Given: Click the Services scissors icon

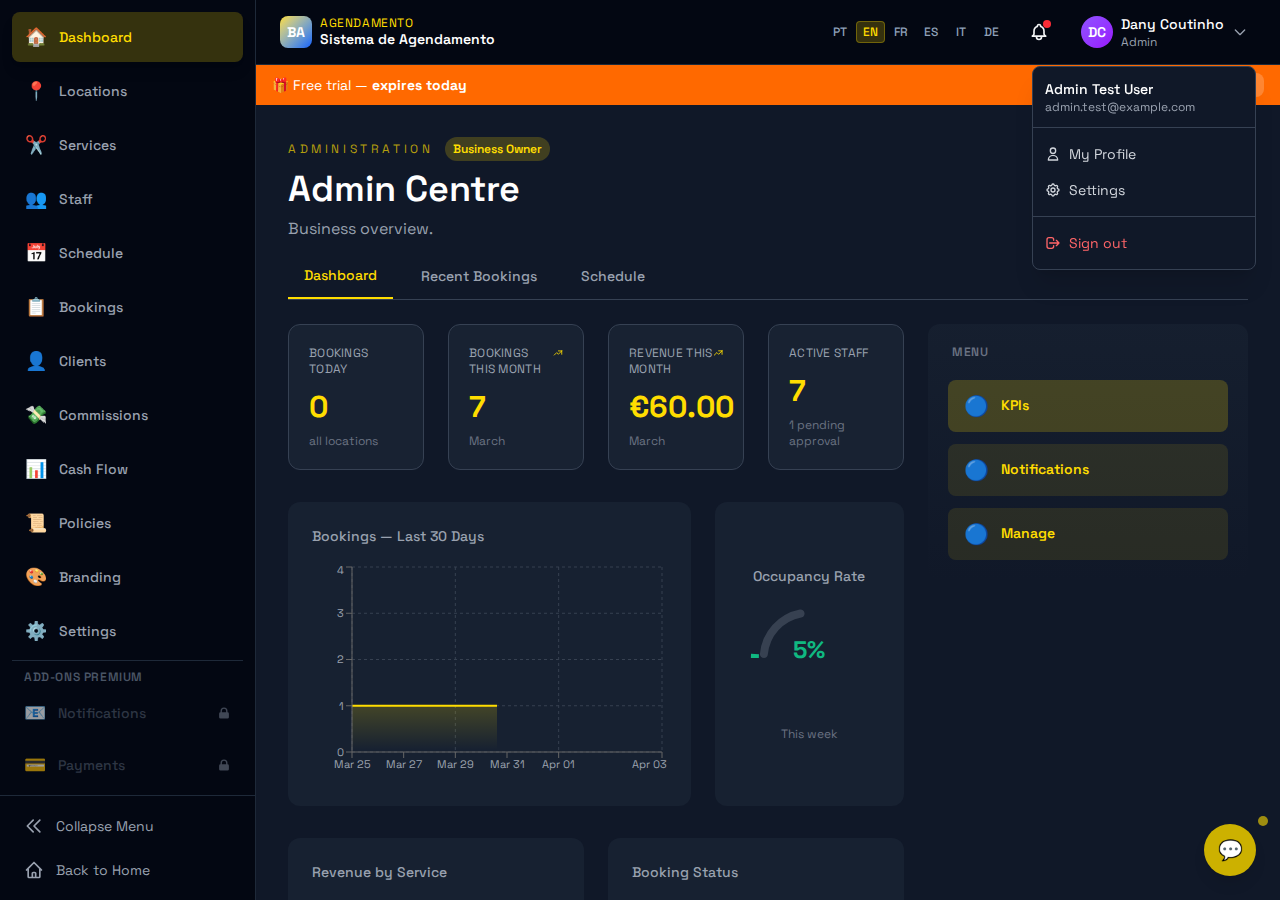Looking at the screenshot, I should pos(36,145).
